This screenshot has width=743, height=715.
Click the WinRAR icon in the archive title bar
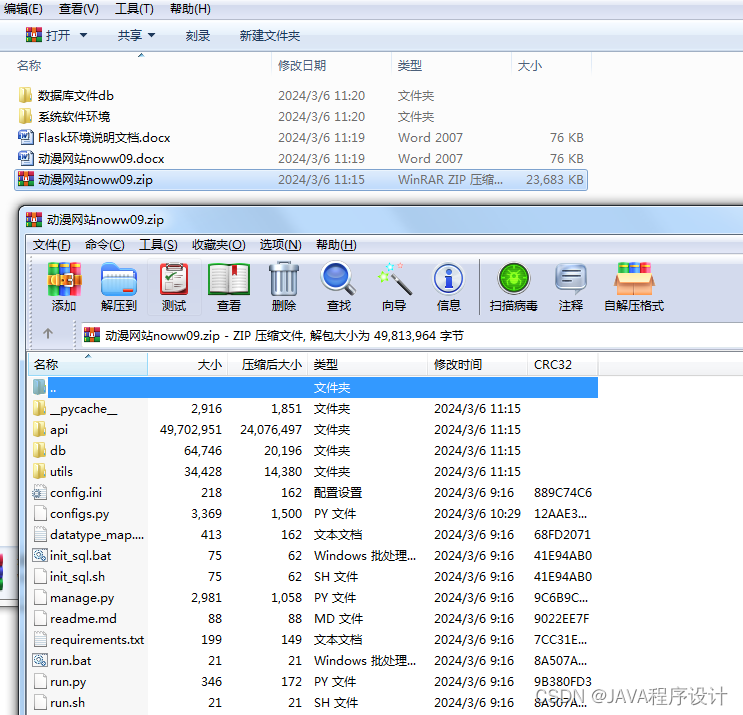coord(34,220)
